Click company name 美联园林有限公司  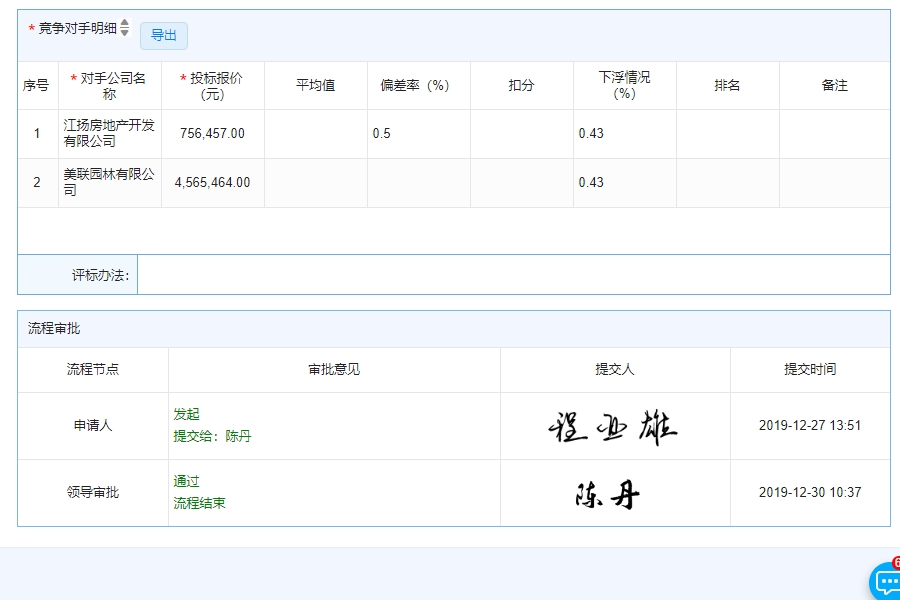click(109, 182)
